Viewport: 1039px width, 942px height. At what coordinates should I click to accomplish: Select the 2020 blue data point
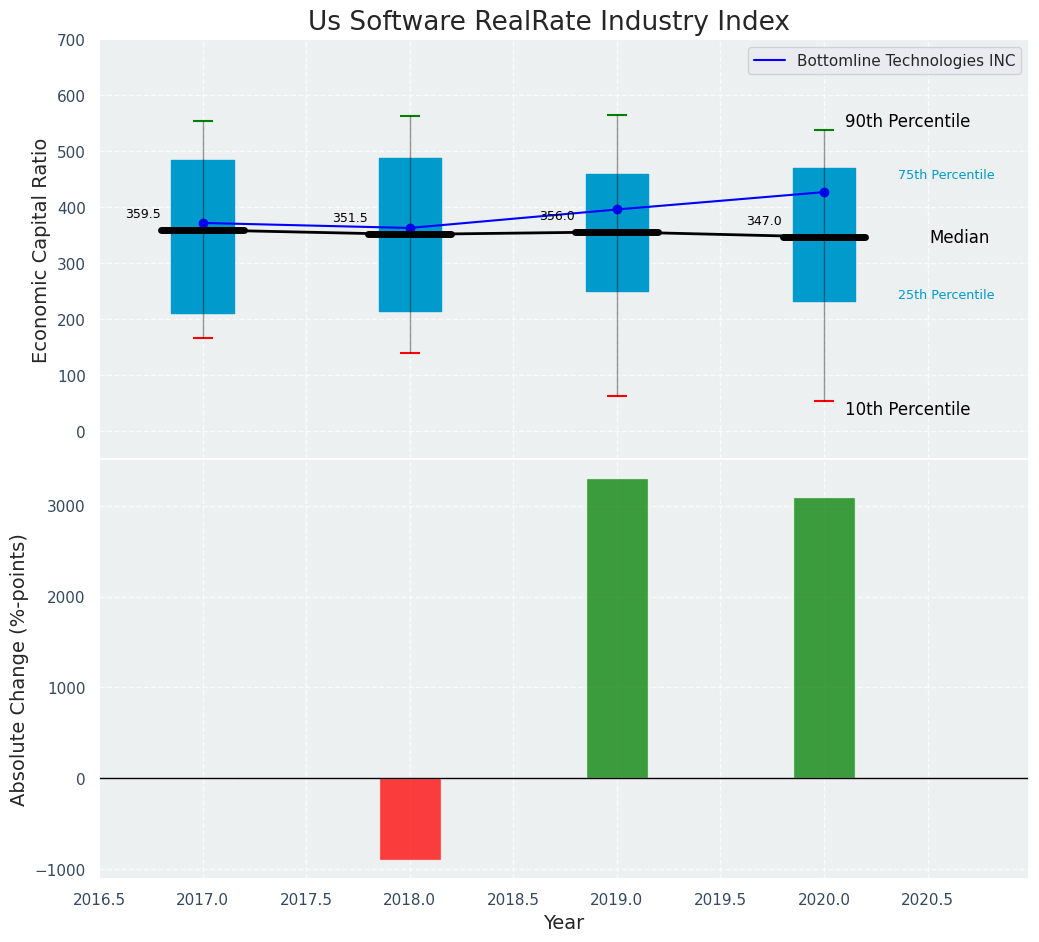(824, 192)
